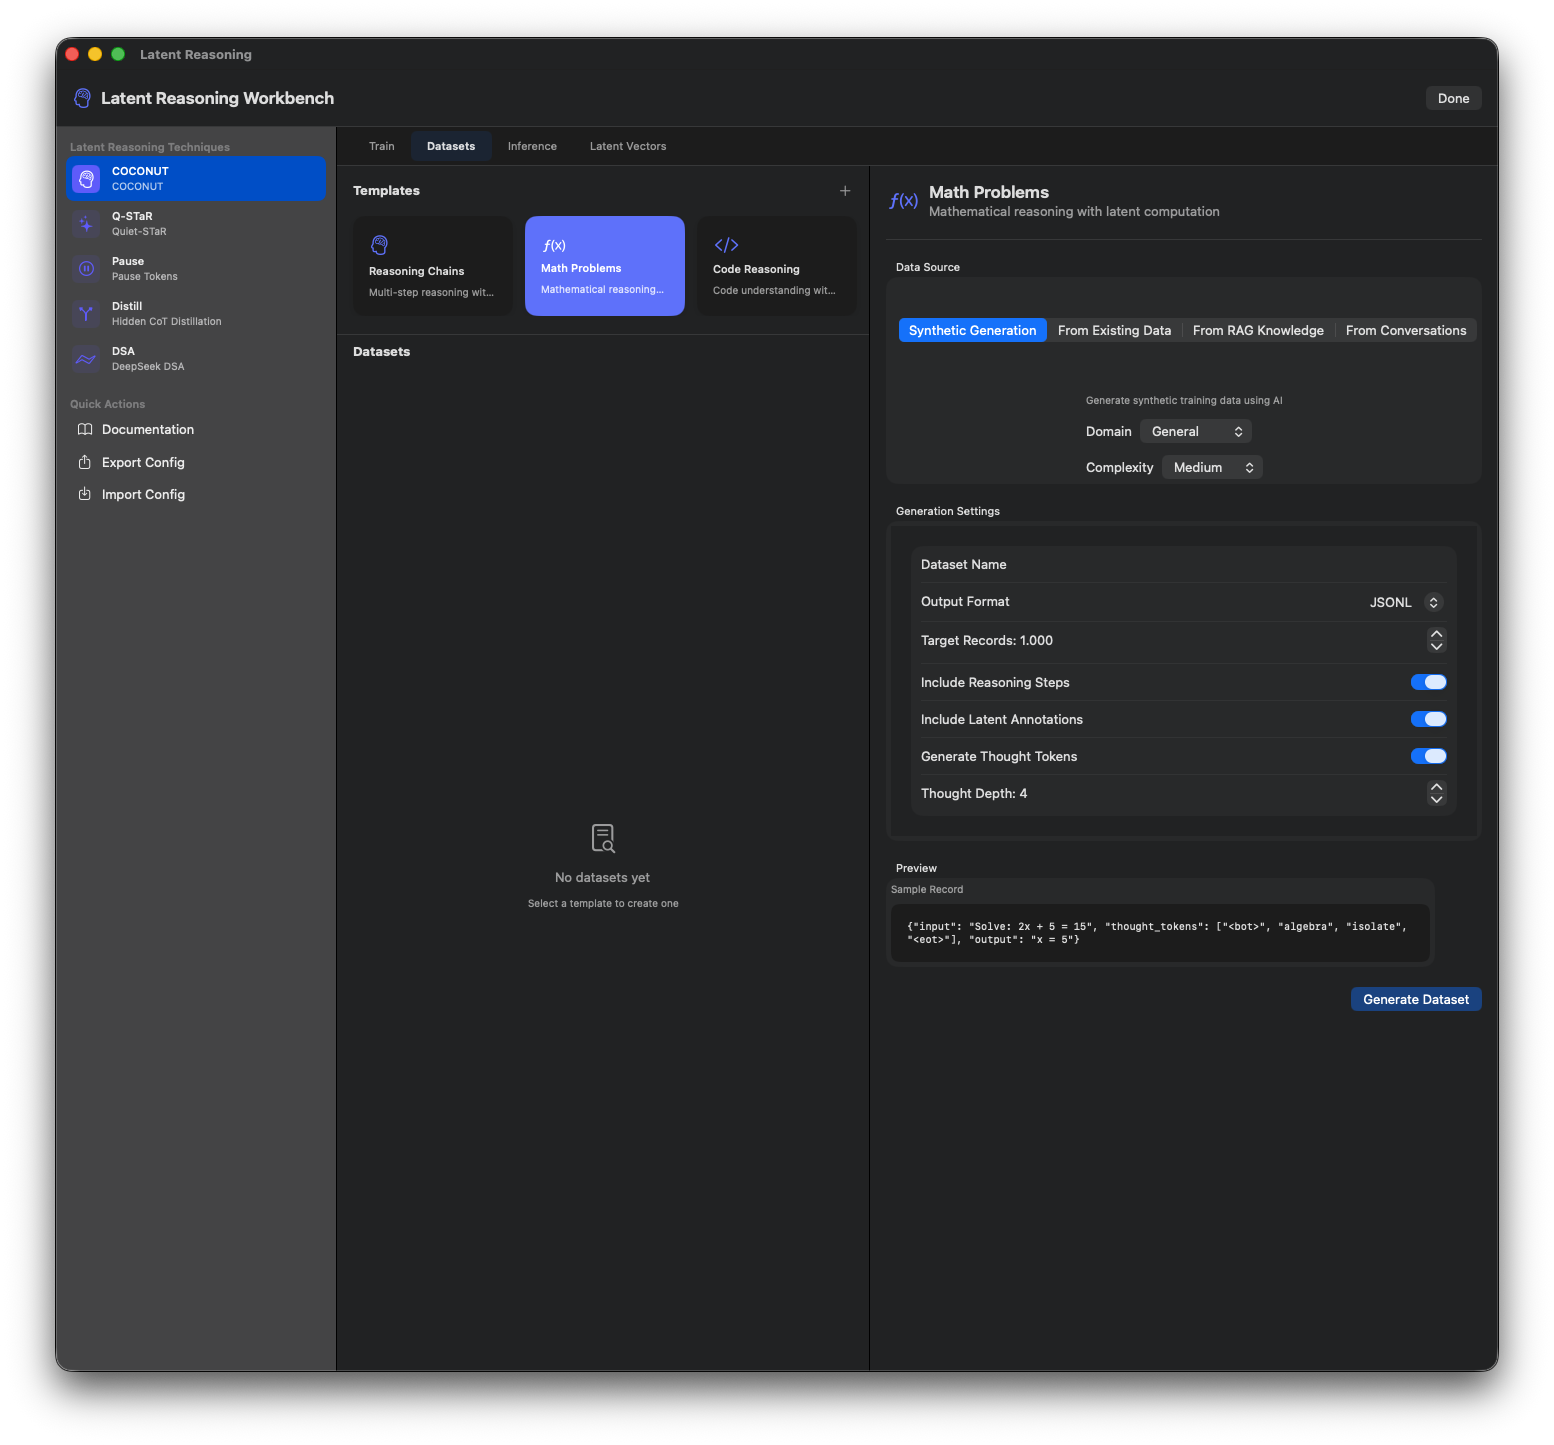Open the Latent Vectors tab
1554x1445 pixels.
(x=627, y=145)
